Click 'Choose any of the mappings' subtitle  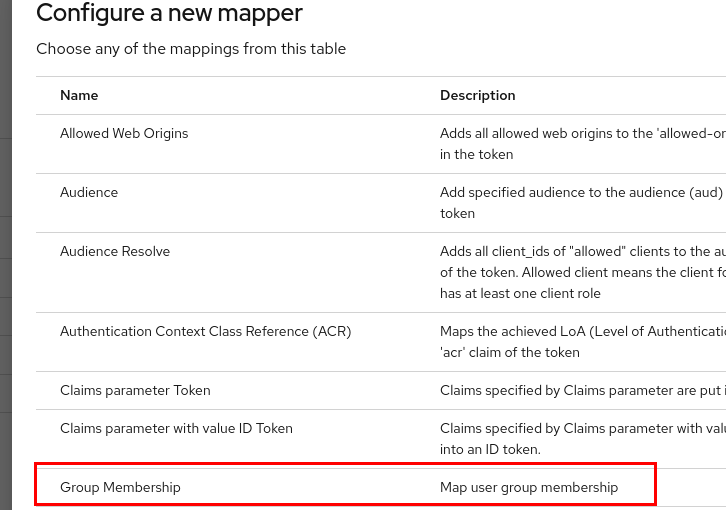click(191, 49)
